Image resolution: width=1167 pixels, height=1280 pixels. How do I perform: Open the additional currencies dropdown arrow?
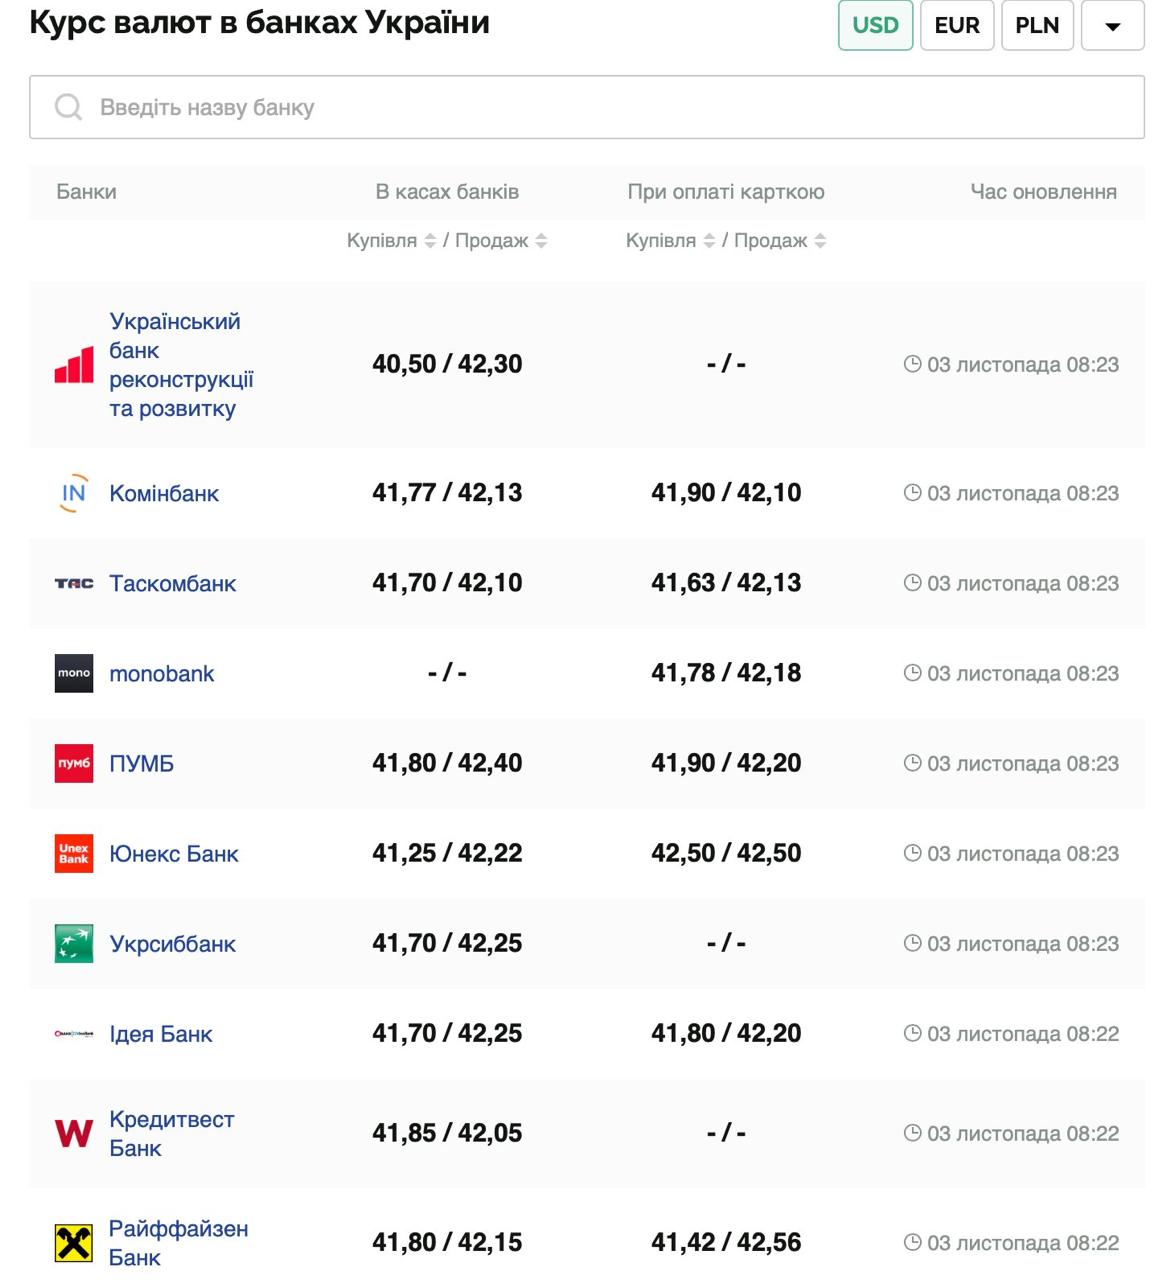[x=1112, y=26]
